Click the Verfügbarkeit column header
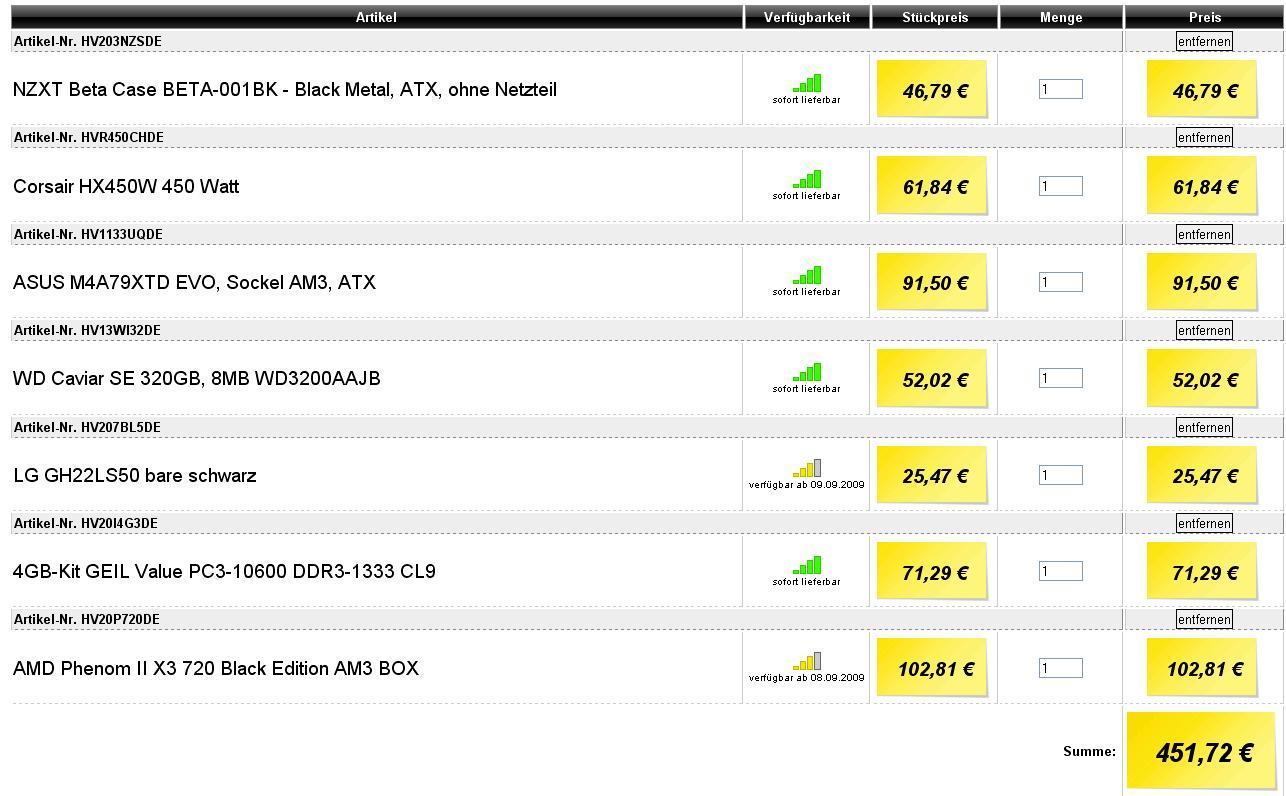Screen dimensions: 1286x796 (x=807, y=17)
